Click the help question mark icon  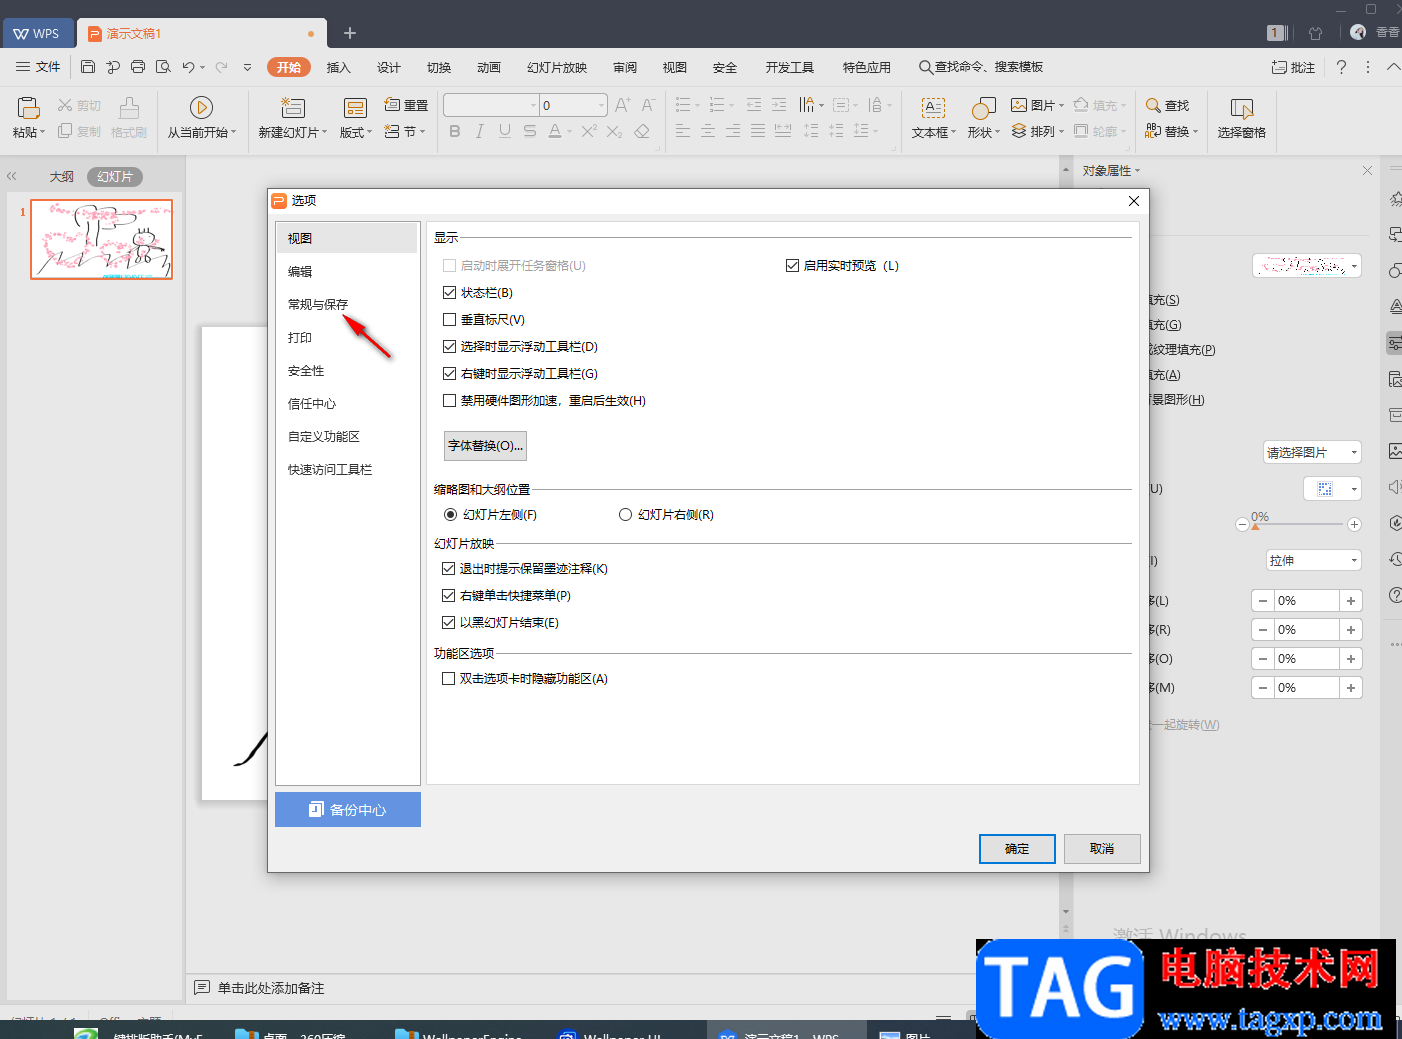(1341, 67)
